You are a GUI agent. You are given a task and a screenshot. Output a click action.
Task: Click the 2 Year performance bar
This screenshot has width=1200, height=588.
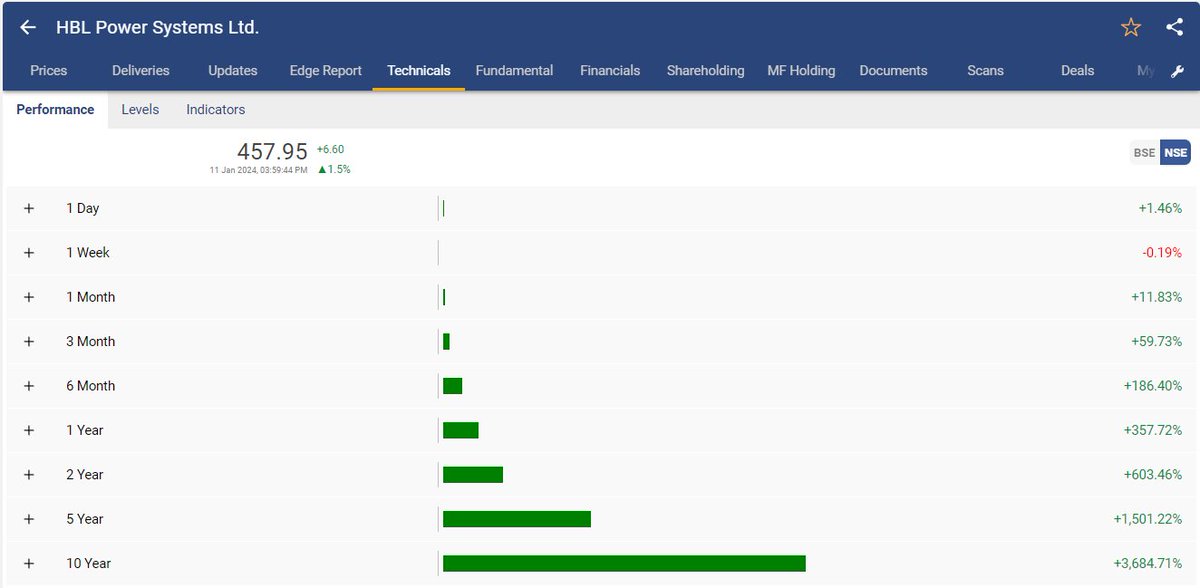pos(473,474)
